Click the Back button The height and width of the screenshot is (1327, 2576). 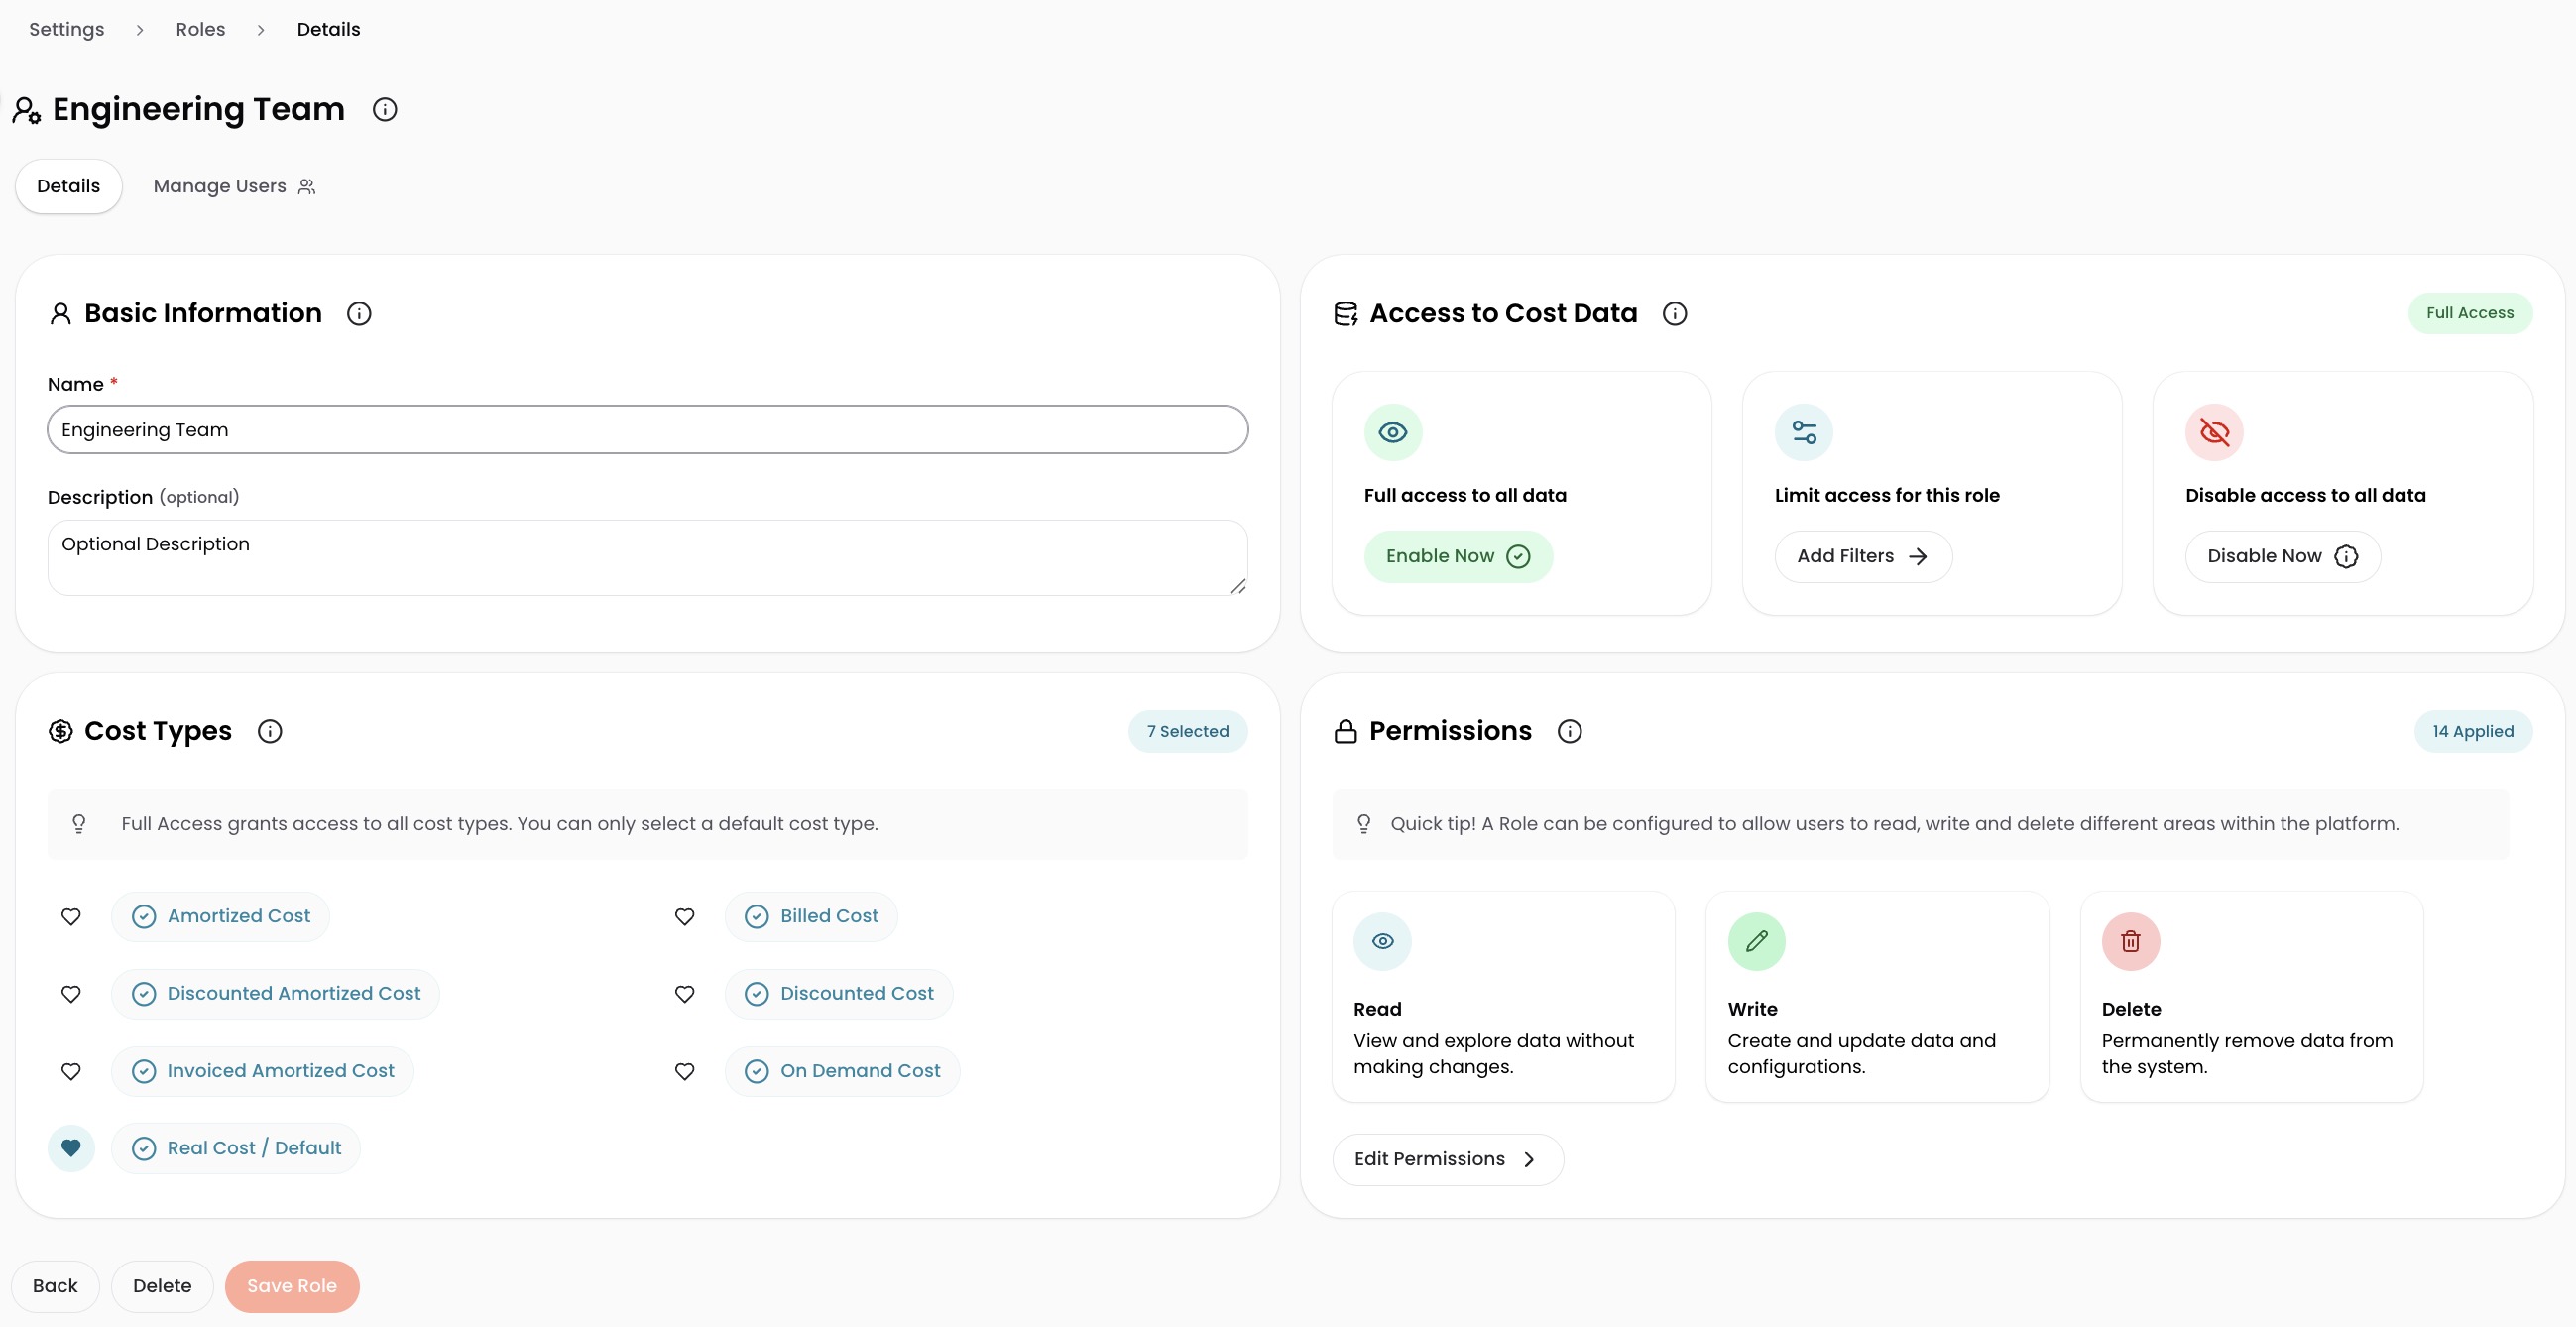click(x=55, y=1286)
